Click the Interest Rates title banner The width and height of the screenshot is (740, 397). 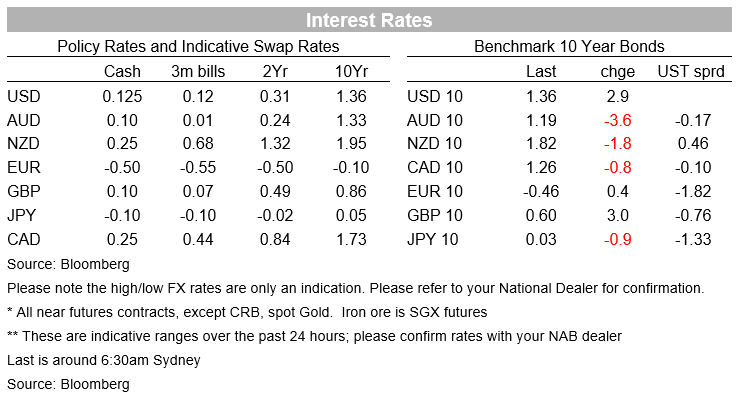(x=370, y=20)
